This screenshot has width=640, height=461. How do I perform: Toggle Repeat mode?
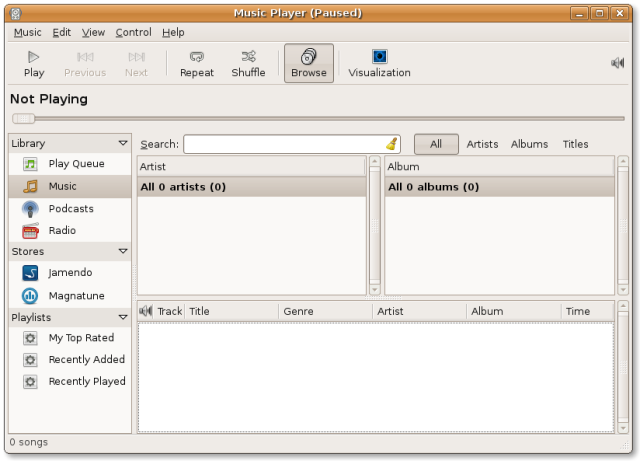197,64
